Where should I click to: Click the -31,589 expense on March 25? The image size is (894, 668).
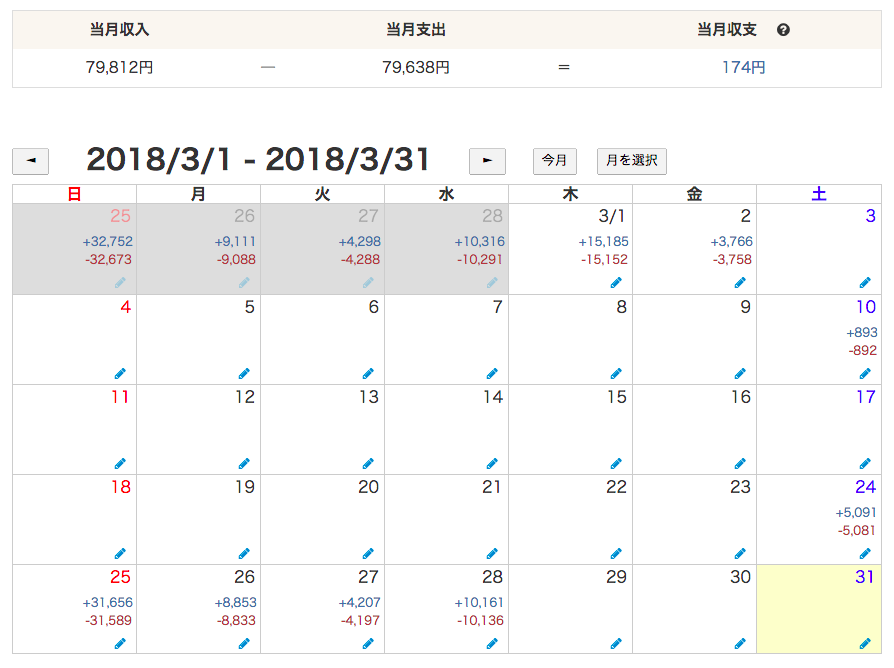coord(108,620)
